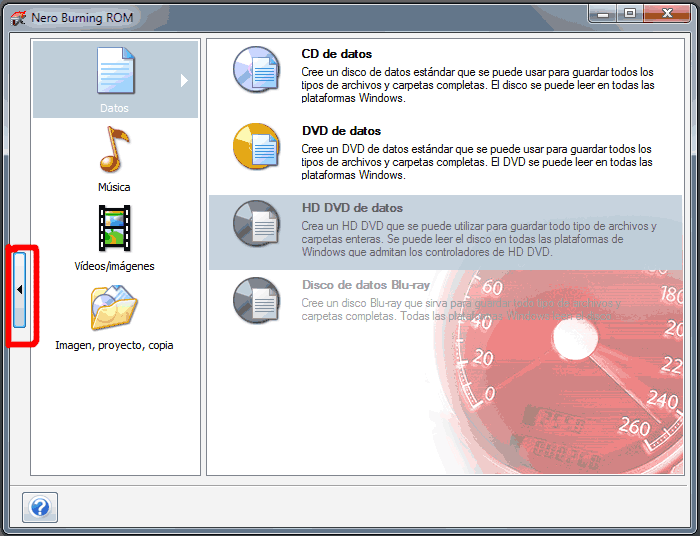Viewport: 700px width, 536px height.
Task: Switch to the Música category label
Action: (x=114, y=187)
